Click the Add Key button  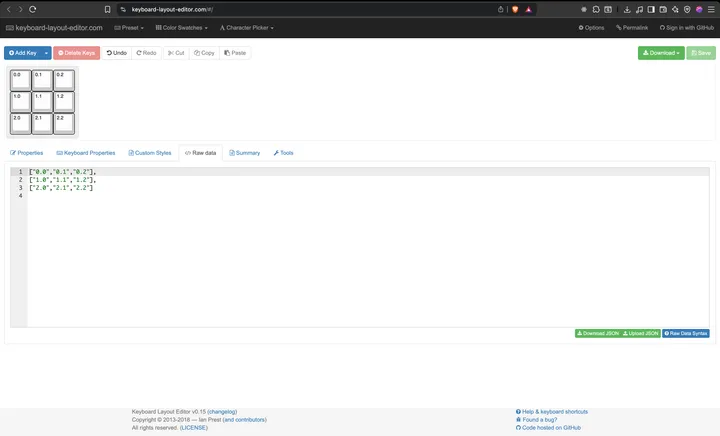22,52
